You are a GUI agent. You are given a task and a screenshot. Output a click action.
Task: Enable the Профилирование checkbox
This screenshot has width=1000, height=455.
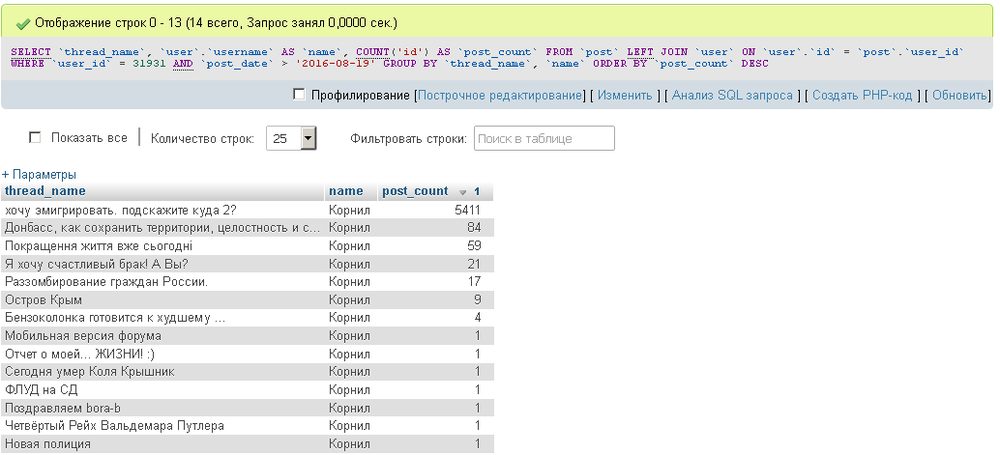(299, 95)
